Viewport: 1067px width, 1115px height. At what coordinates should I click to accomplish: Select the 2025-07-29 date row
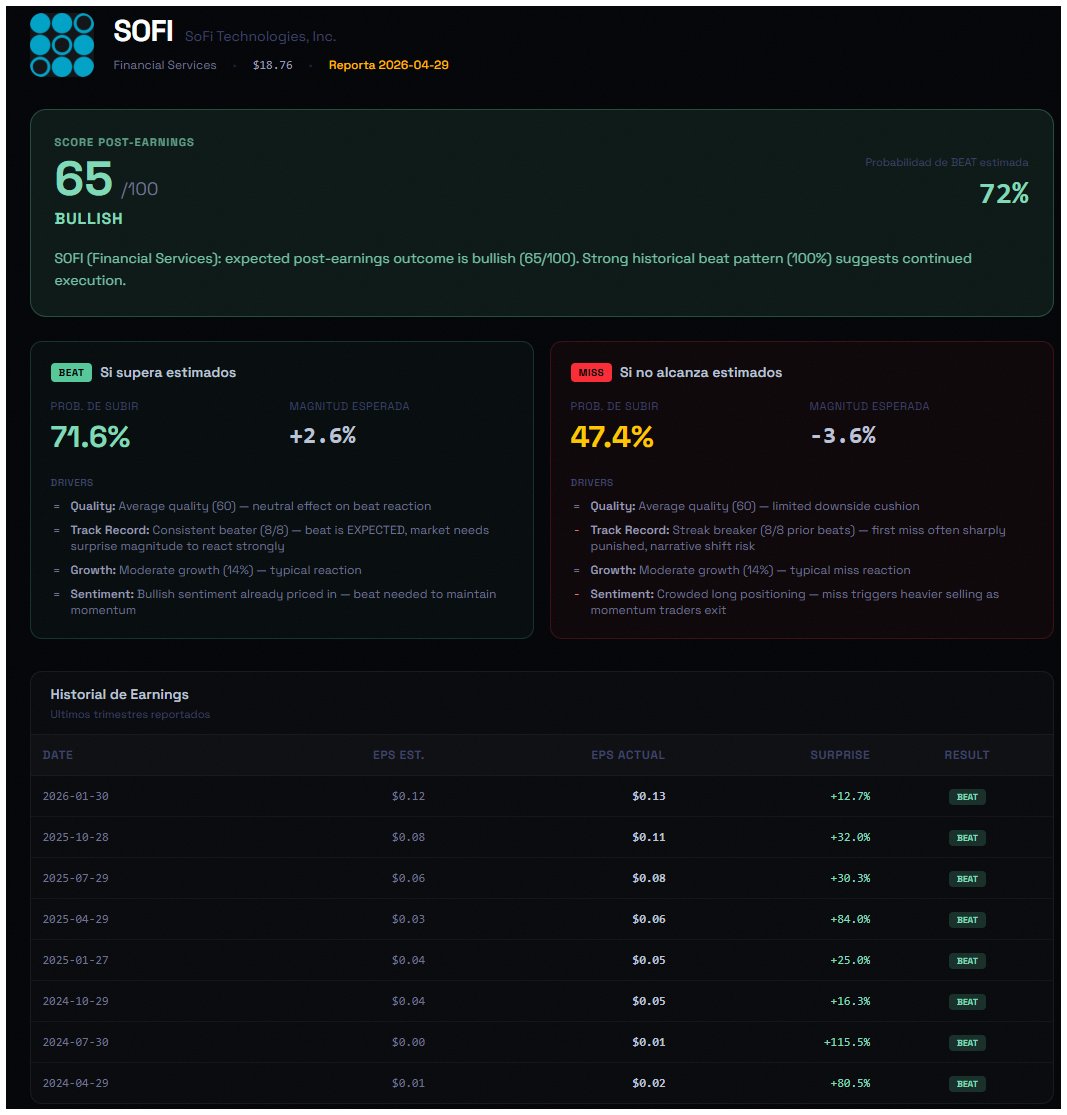pos(541,879)
